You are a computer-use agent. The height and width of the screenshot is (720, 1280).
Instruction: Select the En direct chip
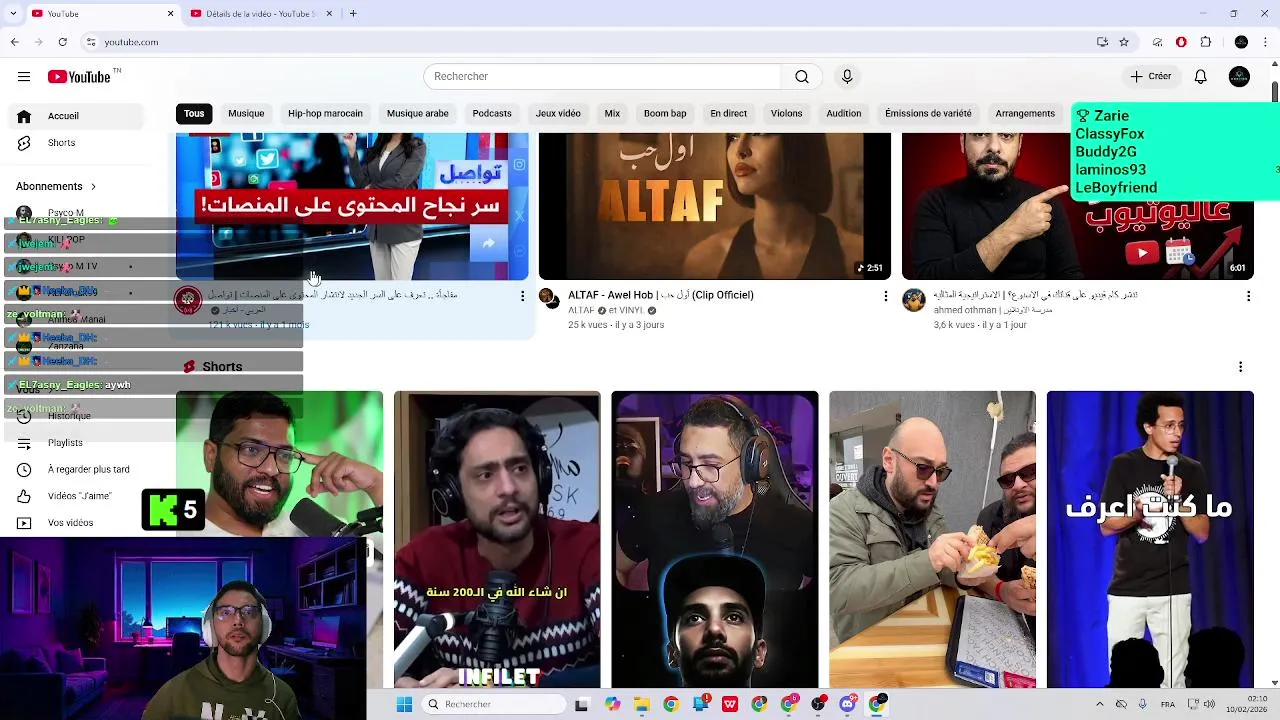click(x=728, y=114)
